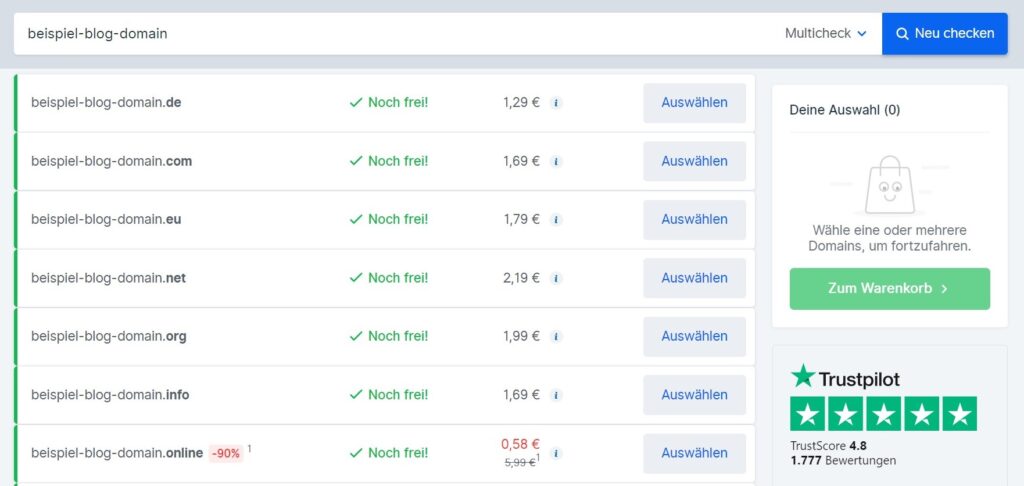Select the .net domain with Auswählen
This screenshot has height=486, width=1024.
[x=694, y=278]
